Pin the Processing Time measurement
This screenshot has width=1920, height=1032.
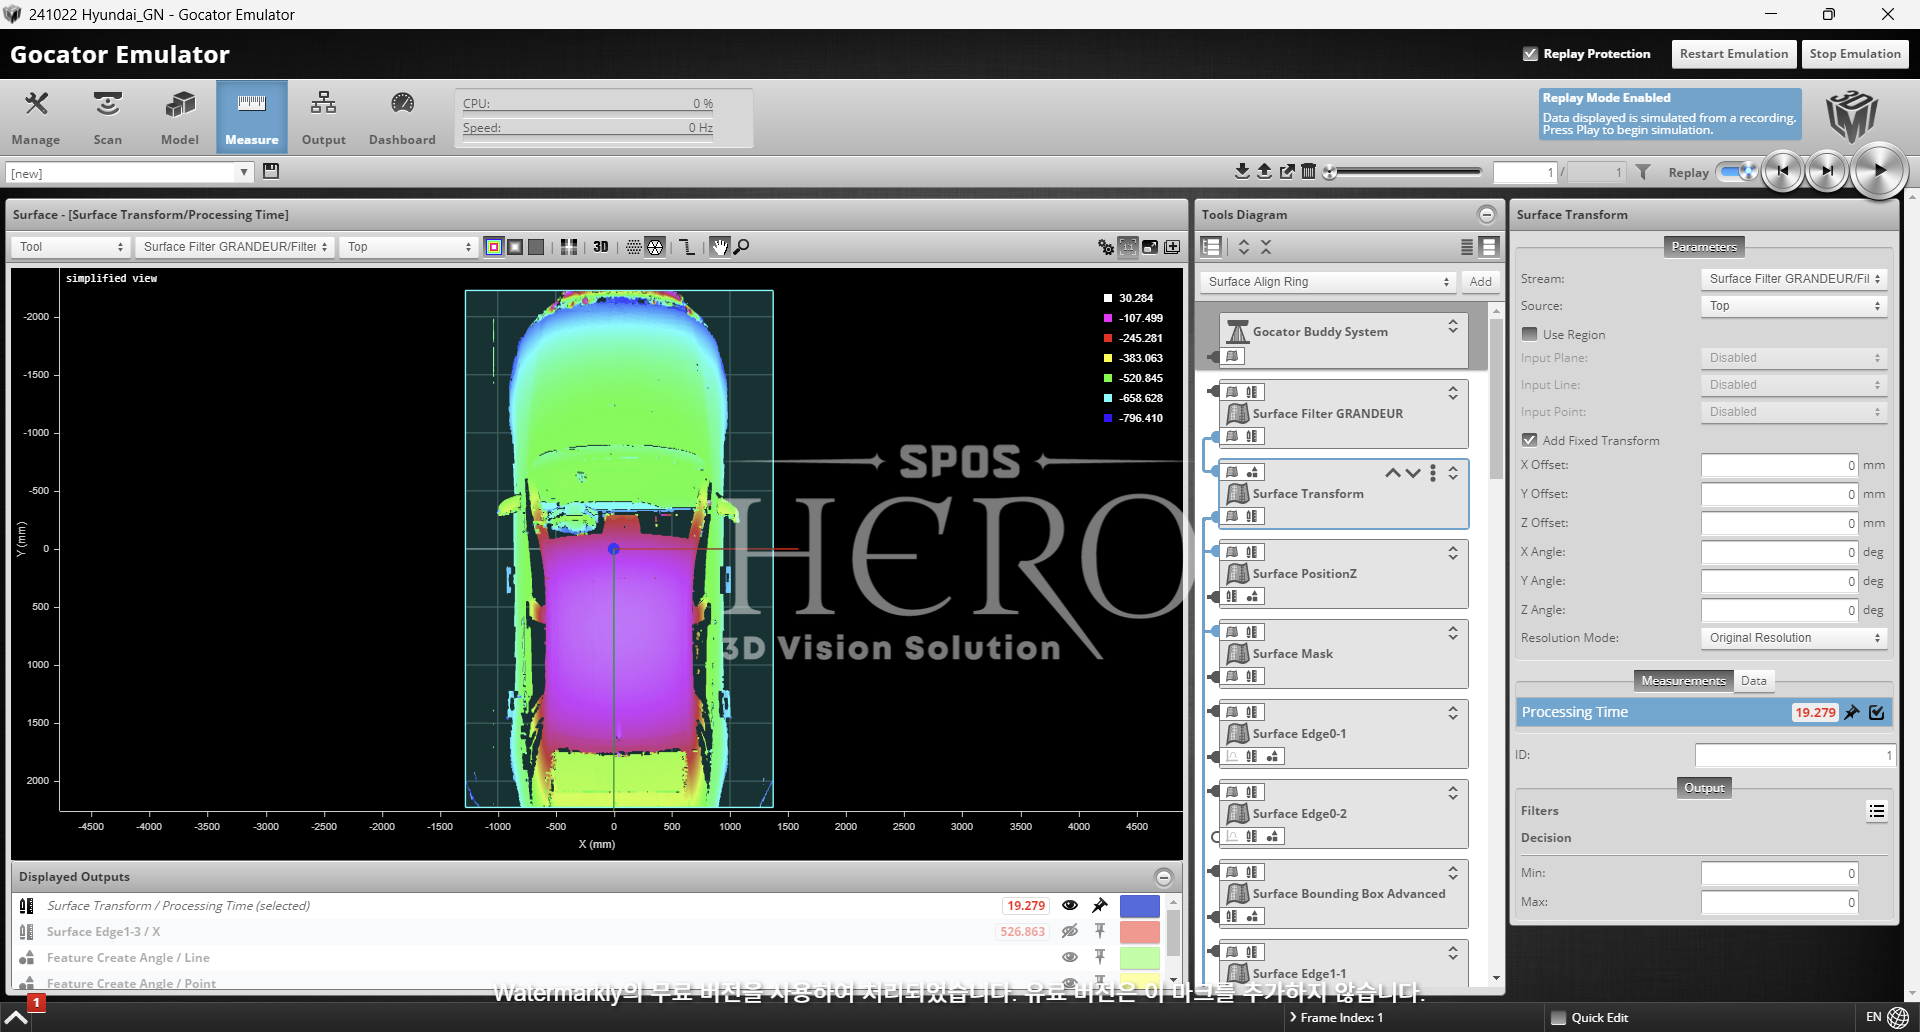(x=1852, y=713)
